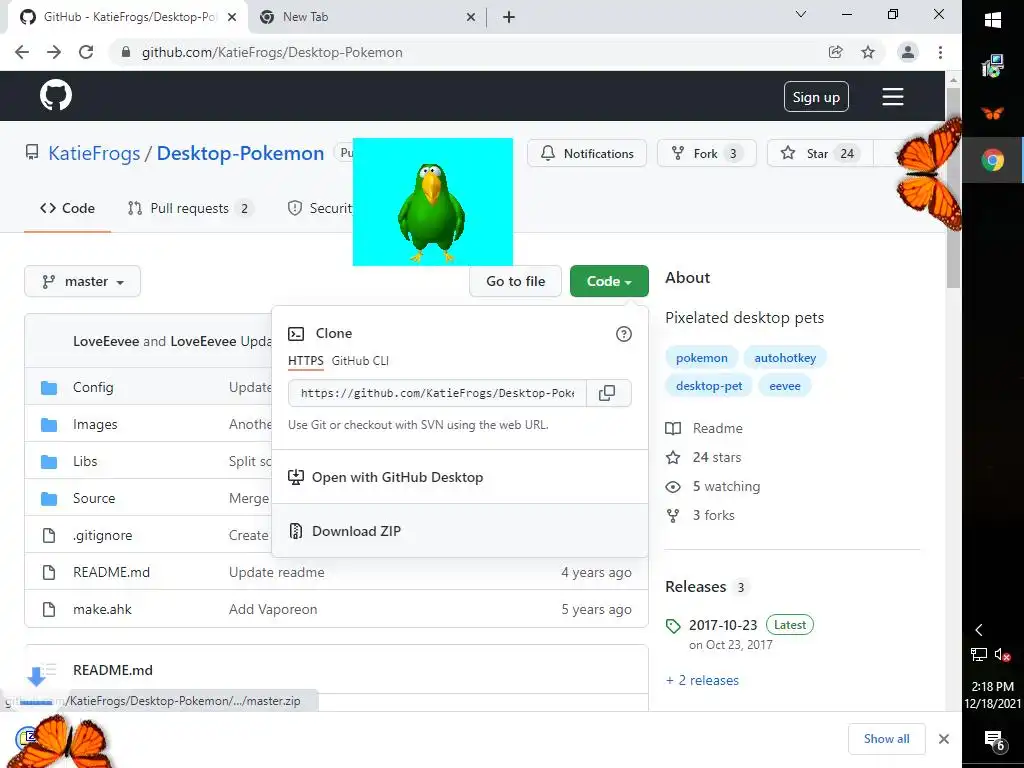Viewport: 1024px width, 768px height.
Task: Open the network tray icon
Action: pos(978,654)
